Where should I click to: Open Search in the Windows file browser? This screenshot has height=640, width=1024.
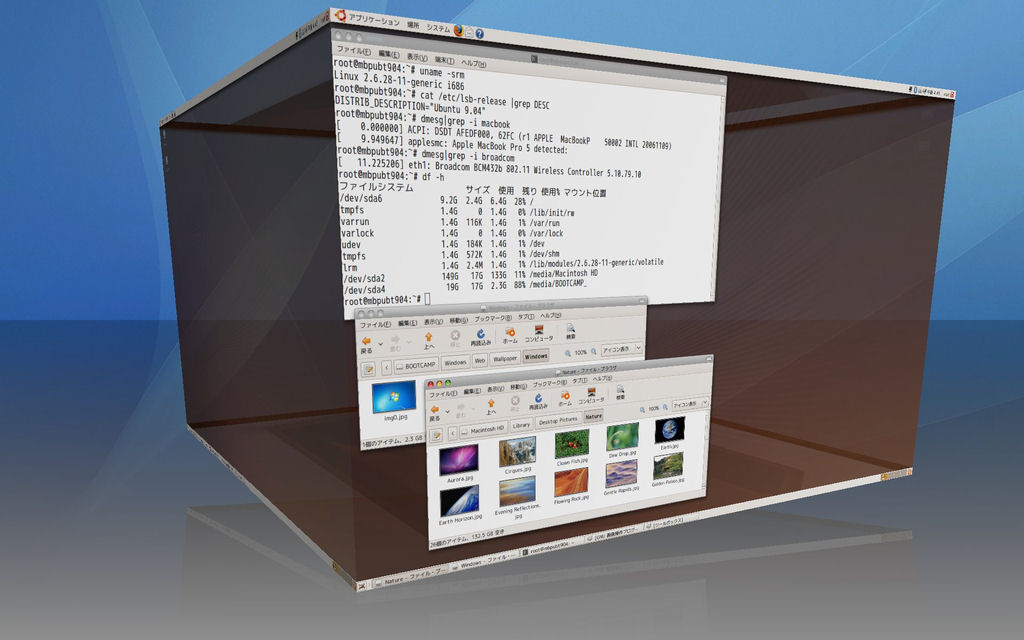pos(571,331)
